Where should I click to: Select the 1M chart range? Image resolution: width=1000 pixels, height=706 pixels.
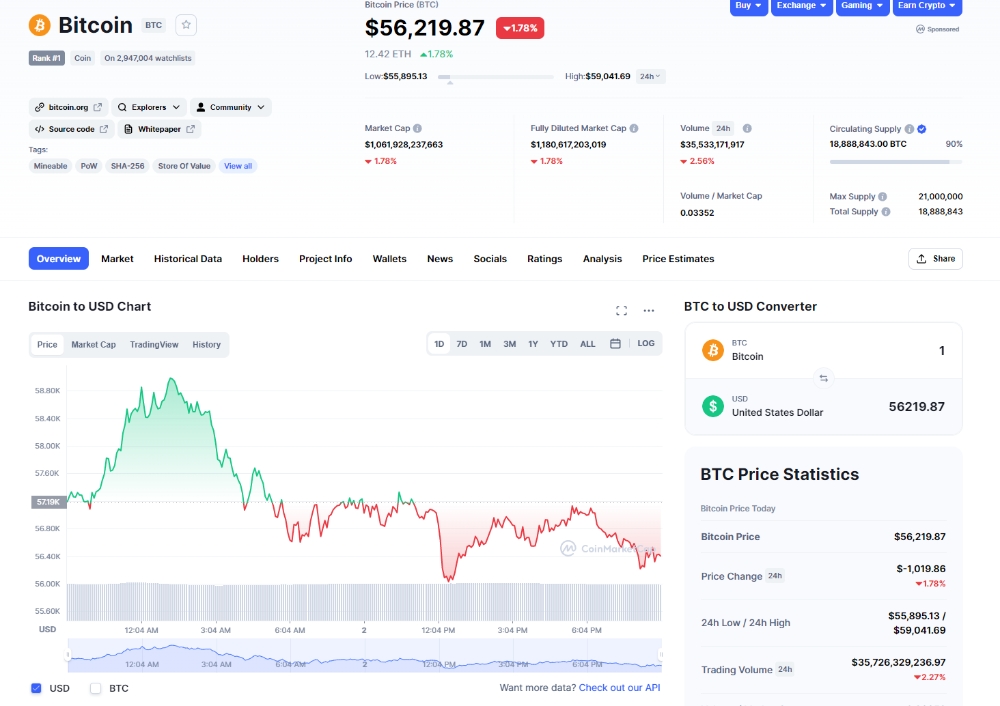pos(485,344)
